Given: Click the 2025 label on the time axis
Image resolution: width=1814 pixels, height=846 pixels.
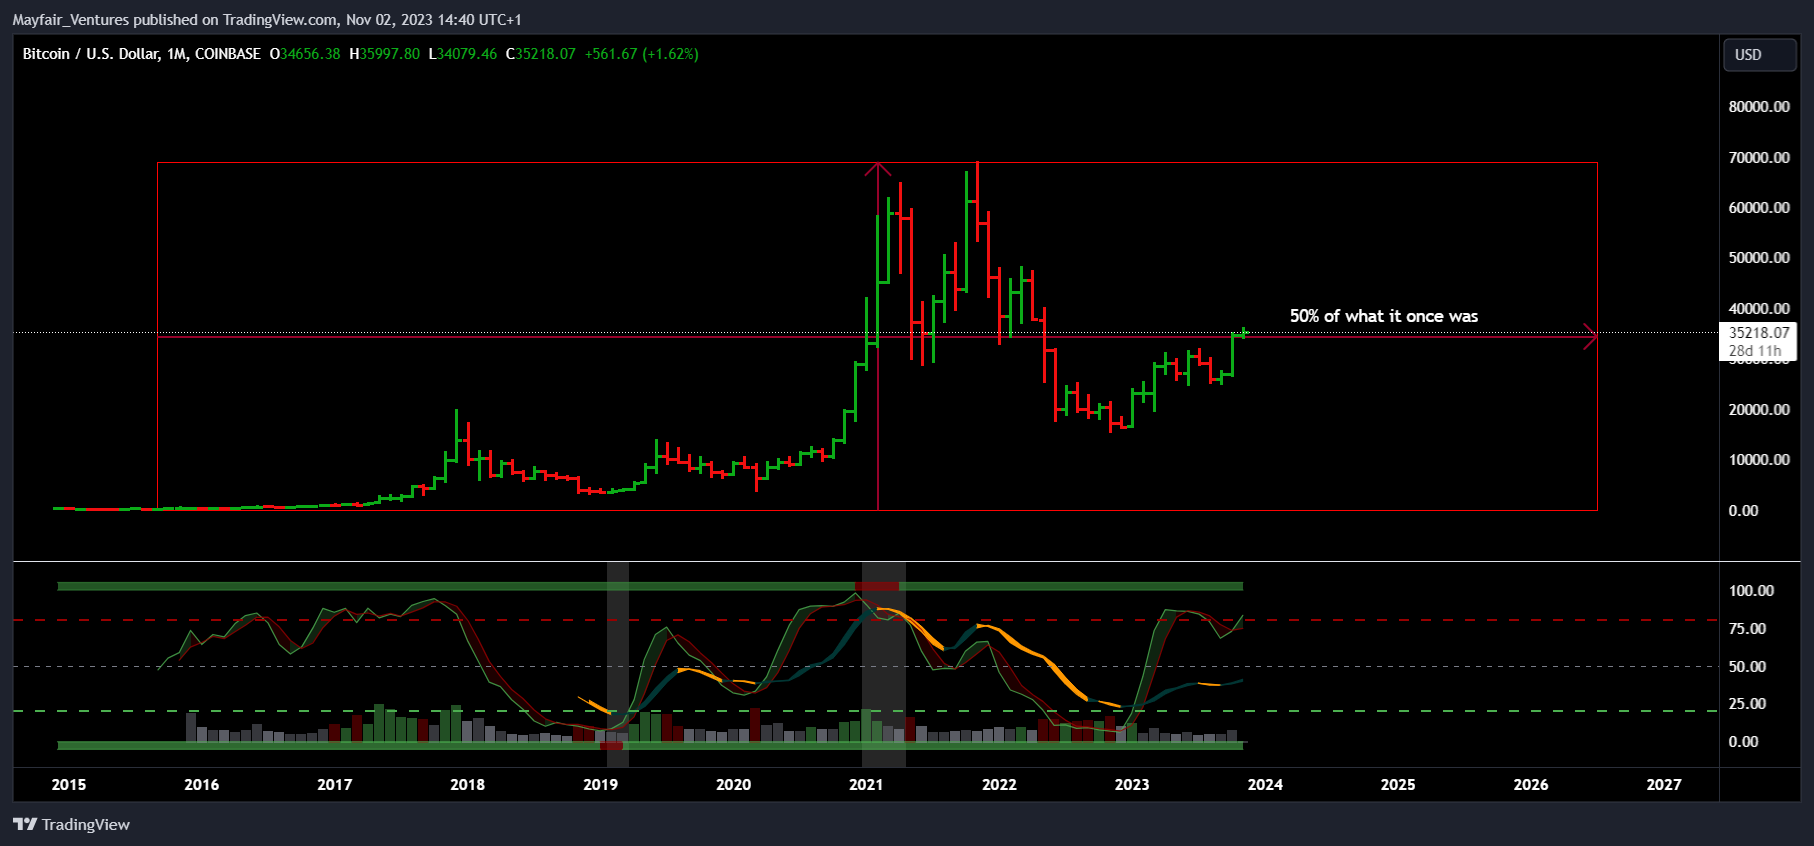Looking at the screenshot, I should coord(1398,785).
